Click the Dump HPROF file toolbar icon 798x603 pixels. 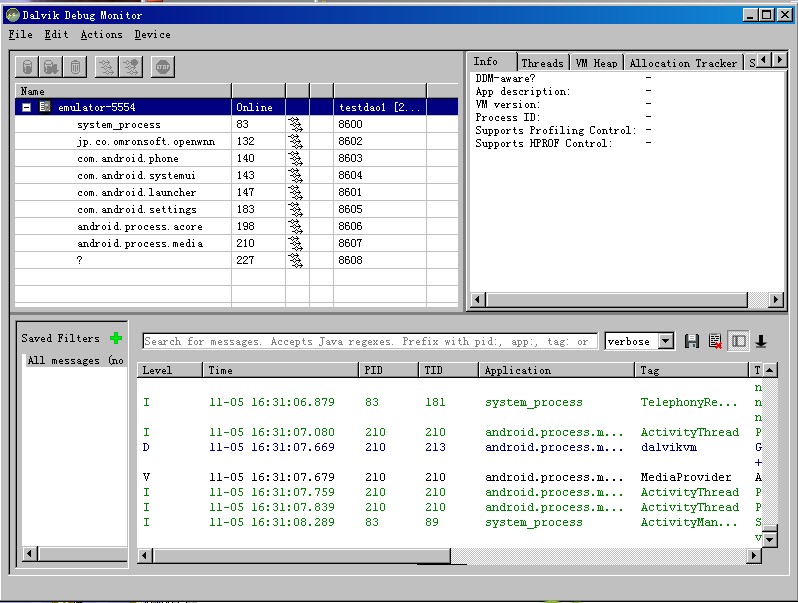coord(51,67)
